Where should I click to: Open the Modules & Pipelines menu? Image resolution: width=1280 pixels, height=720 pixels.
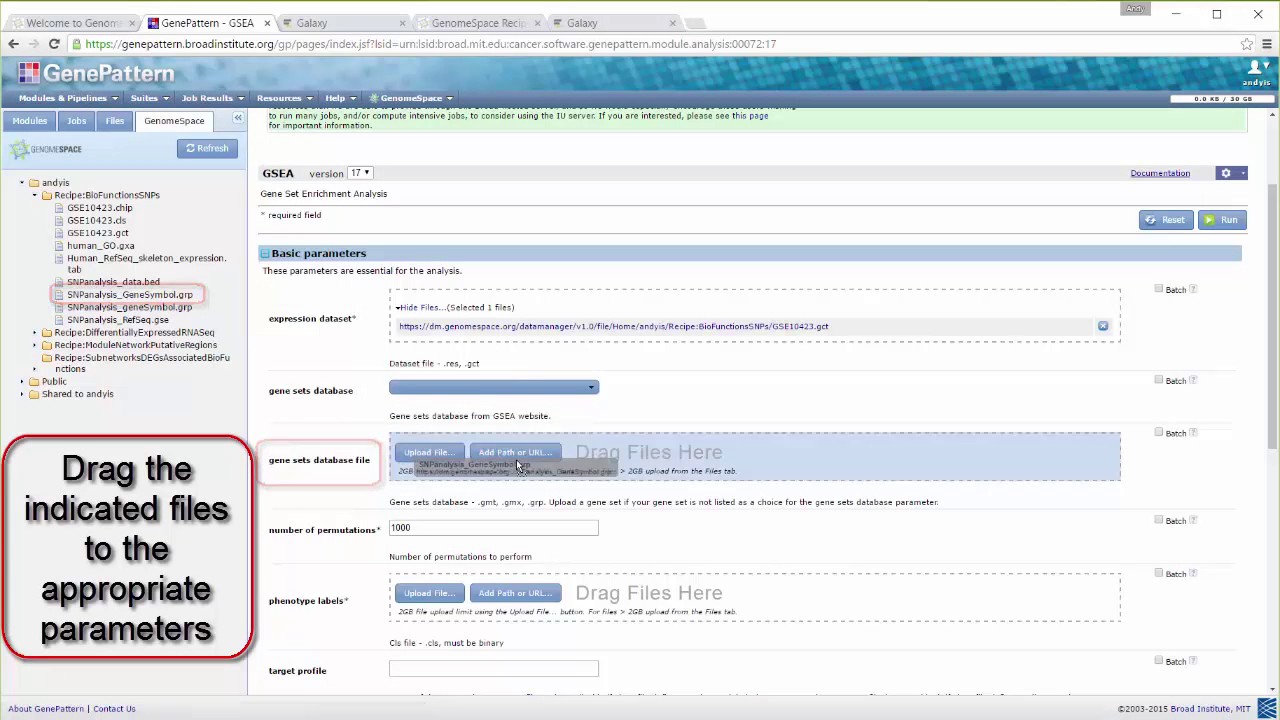point(68,98)
